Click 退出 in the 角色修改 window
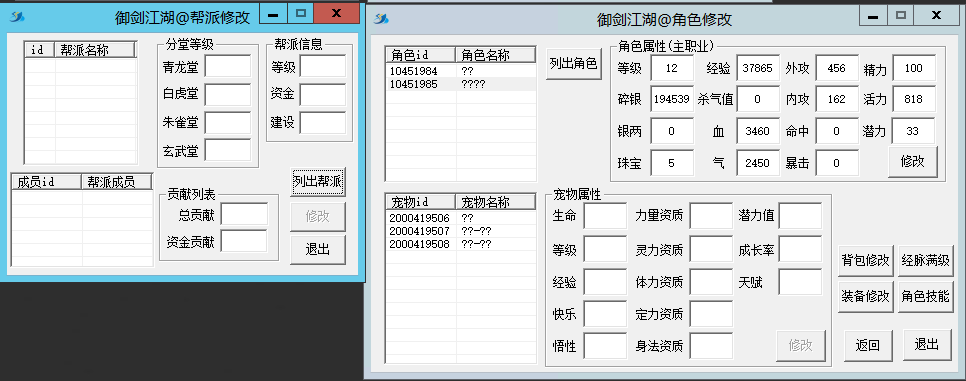The height and width of the screenshot is (381, 966). point(927,345)
